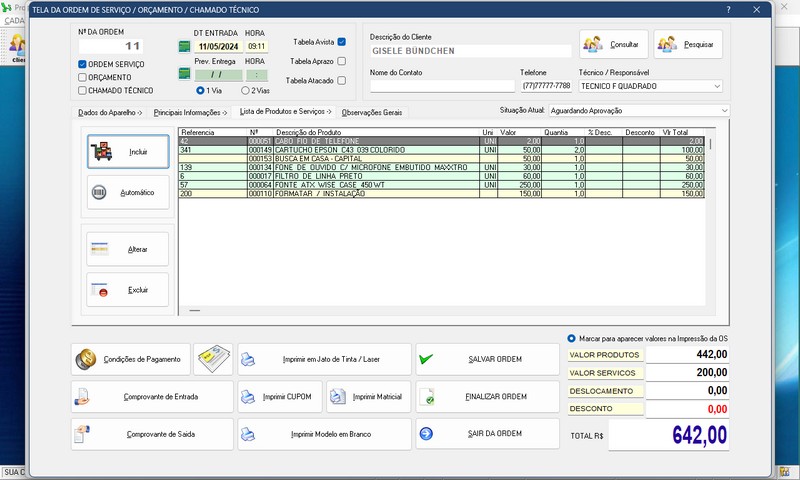Click the Excluir item button
Viewport: 800px width, 480px height.
pyautogui.click(x=128, y=290)
